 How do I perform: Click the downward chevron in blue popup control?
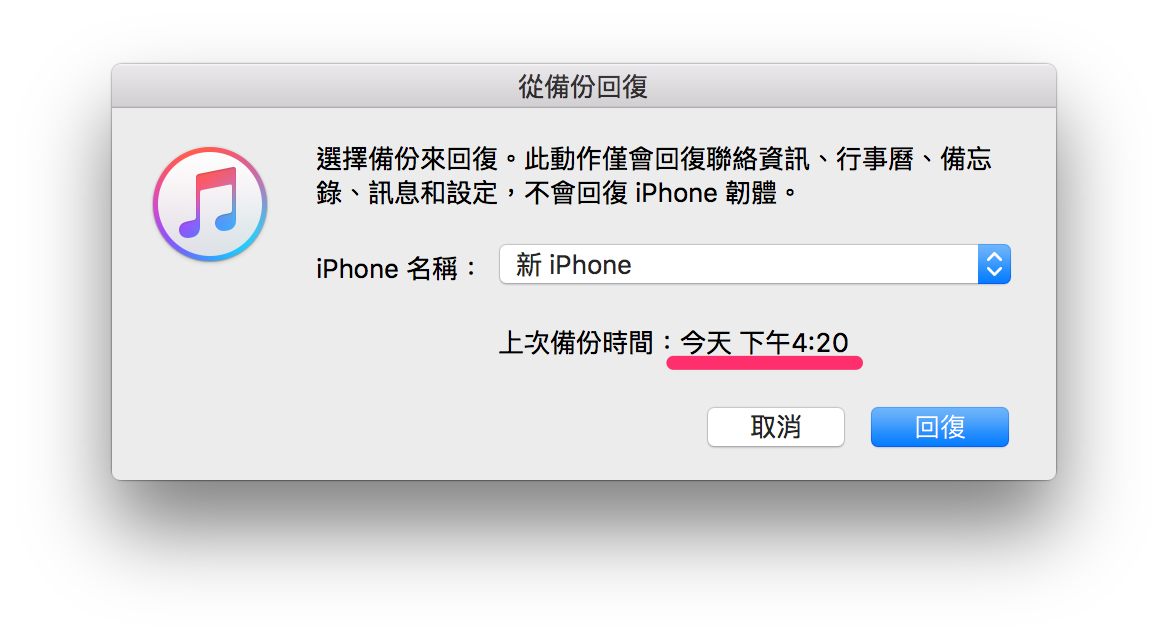[994, 272]
